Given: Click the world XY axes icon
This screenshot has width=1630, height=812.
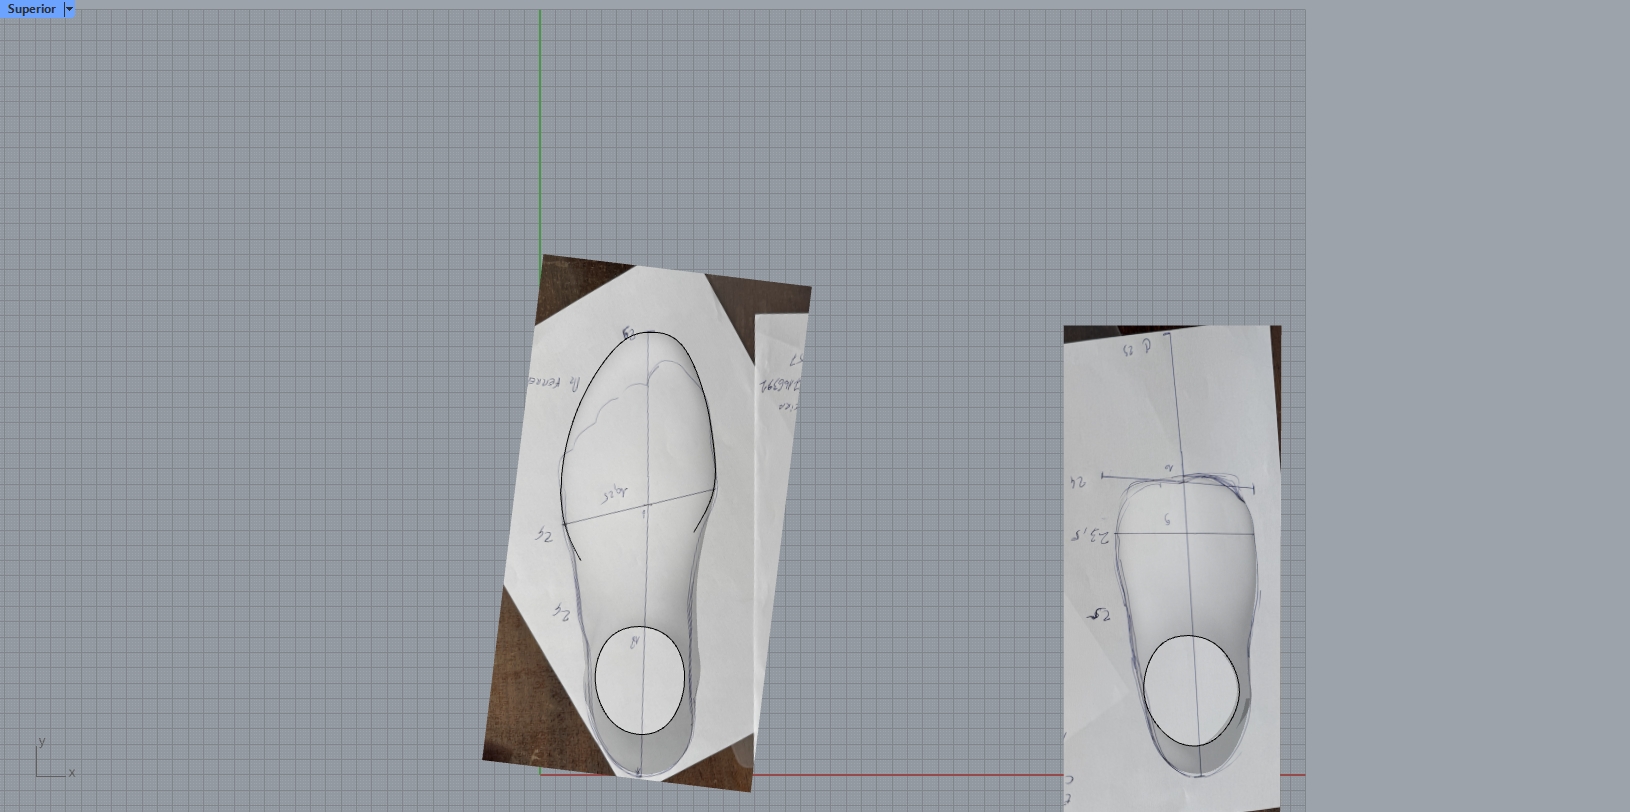Looking at the screenshot, I should tap(48, 764).
